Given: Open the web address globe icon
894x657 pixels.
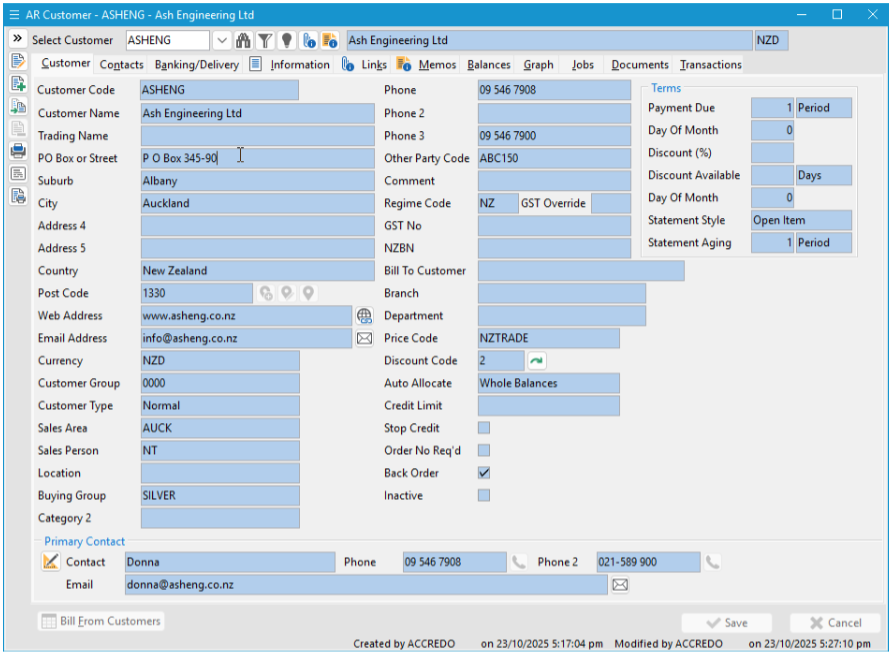Looking at the screenshot, I should (364, 315).
